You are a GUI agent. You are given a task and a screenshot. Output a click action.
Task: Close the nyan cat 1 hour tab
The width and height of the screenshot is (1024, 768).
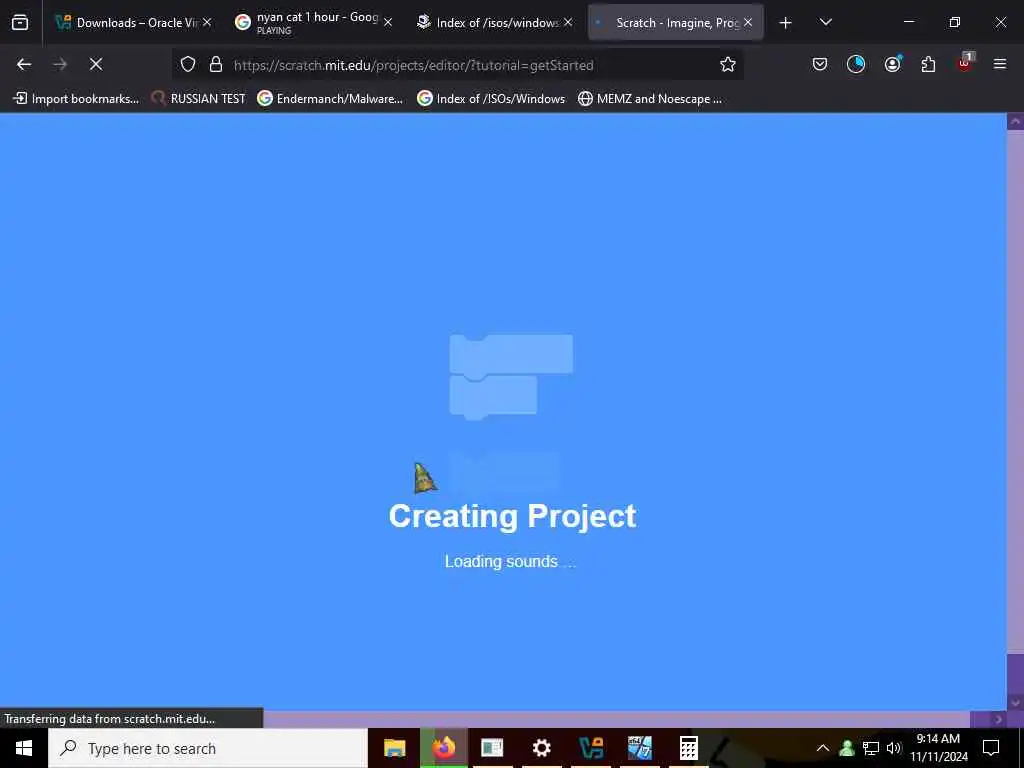coord(388,22)
